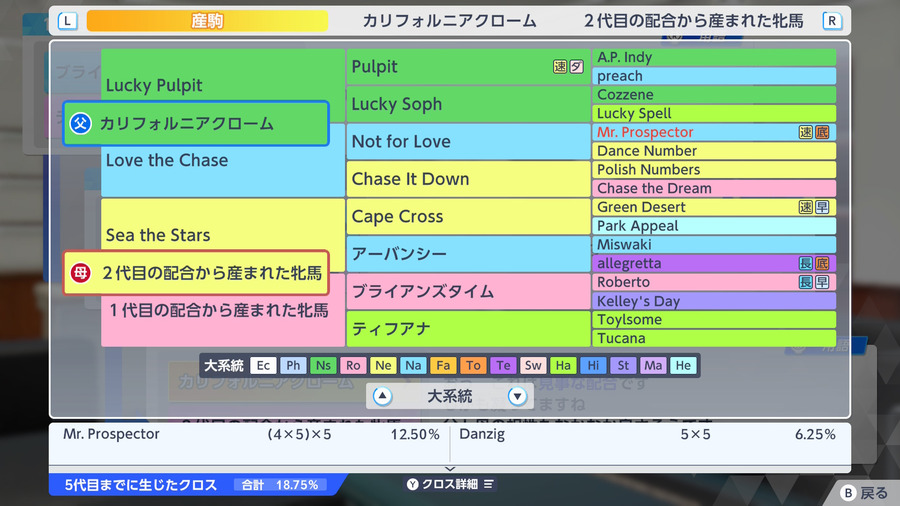Open クロス詳細 cross details

point(449,484)
